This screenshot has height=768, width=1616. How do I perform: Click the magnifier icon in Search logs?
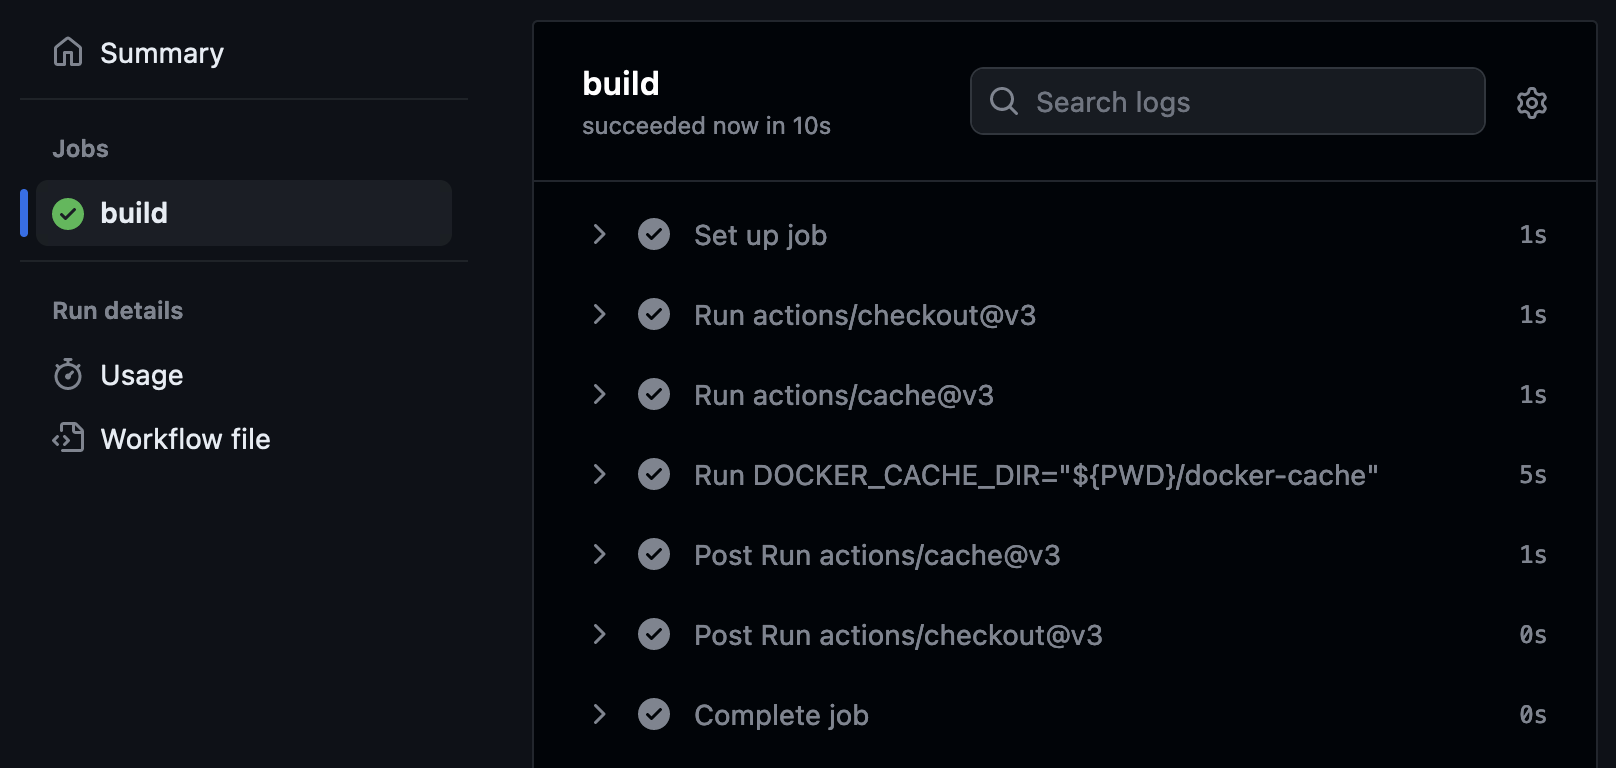(1003, 101)
